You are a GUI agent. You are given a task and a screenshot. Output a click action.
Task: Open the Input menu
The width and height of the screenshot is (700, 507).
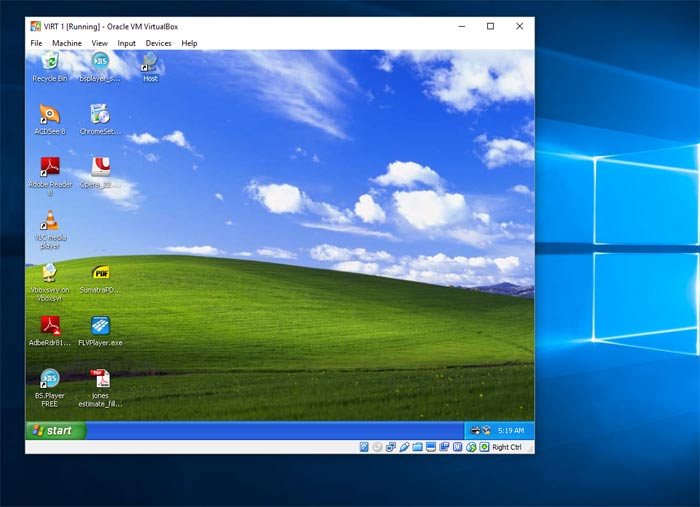pyautogui.click(x=127, y=43)
